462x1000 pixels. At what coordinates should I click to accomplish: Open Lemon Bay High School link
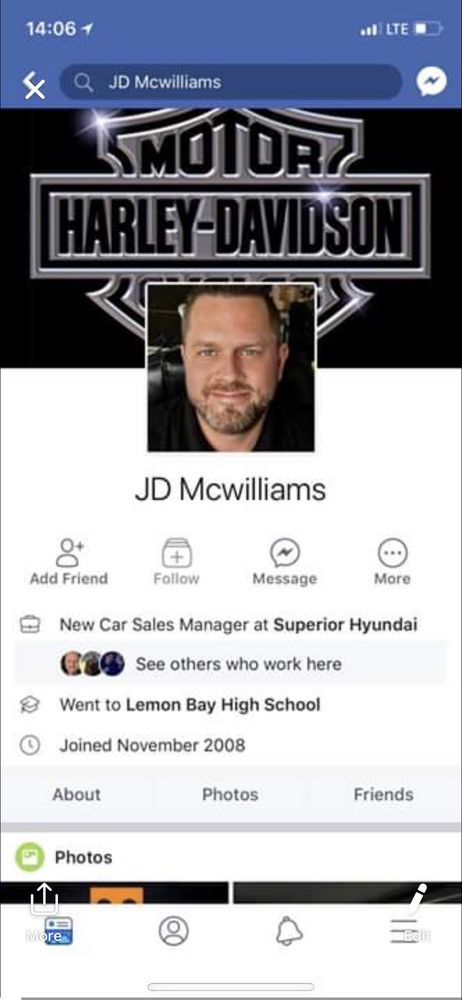point(223,705)
